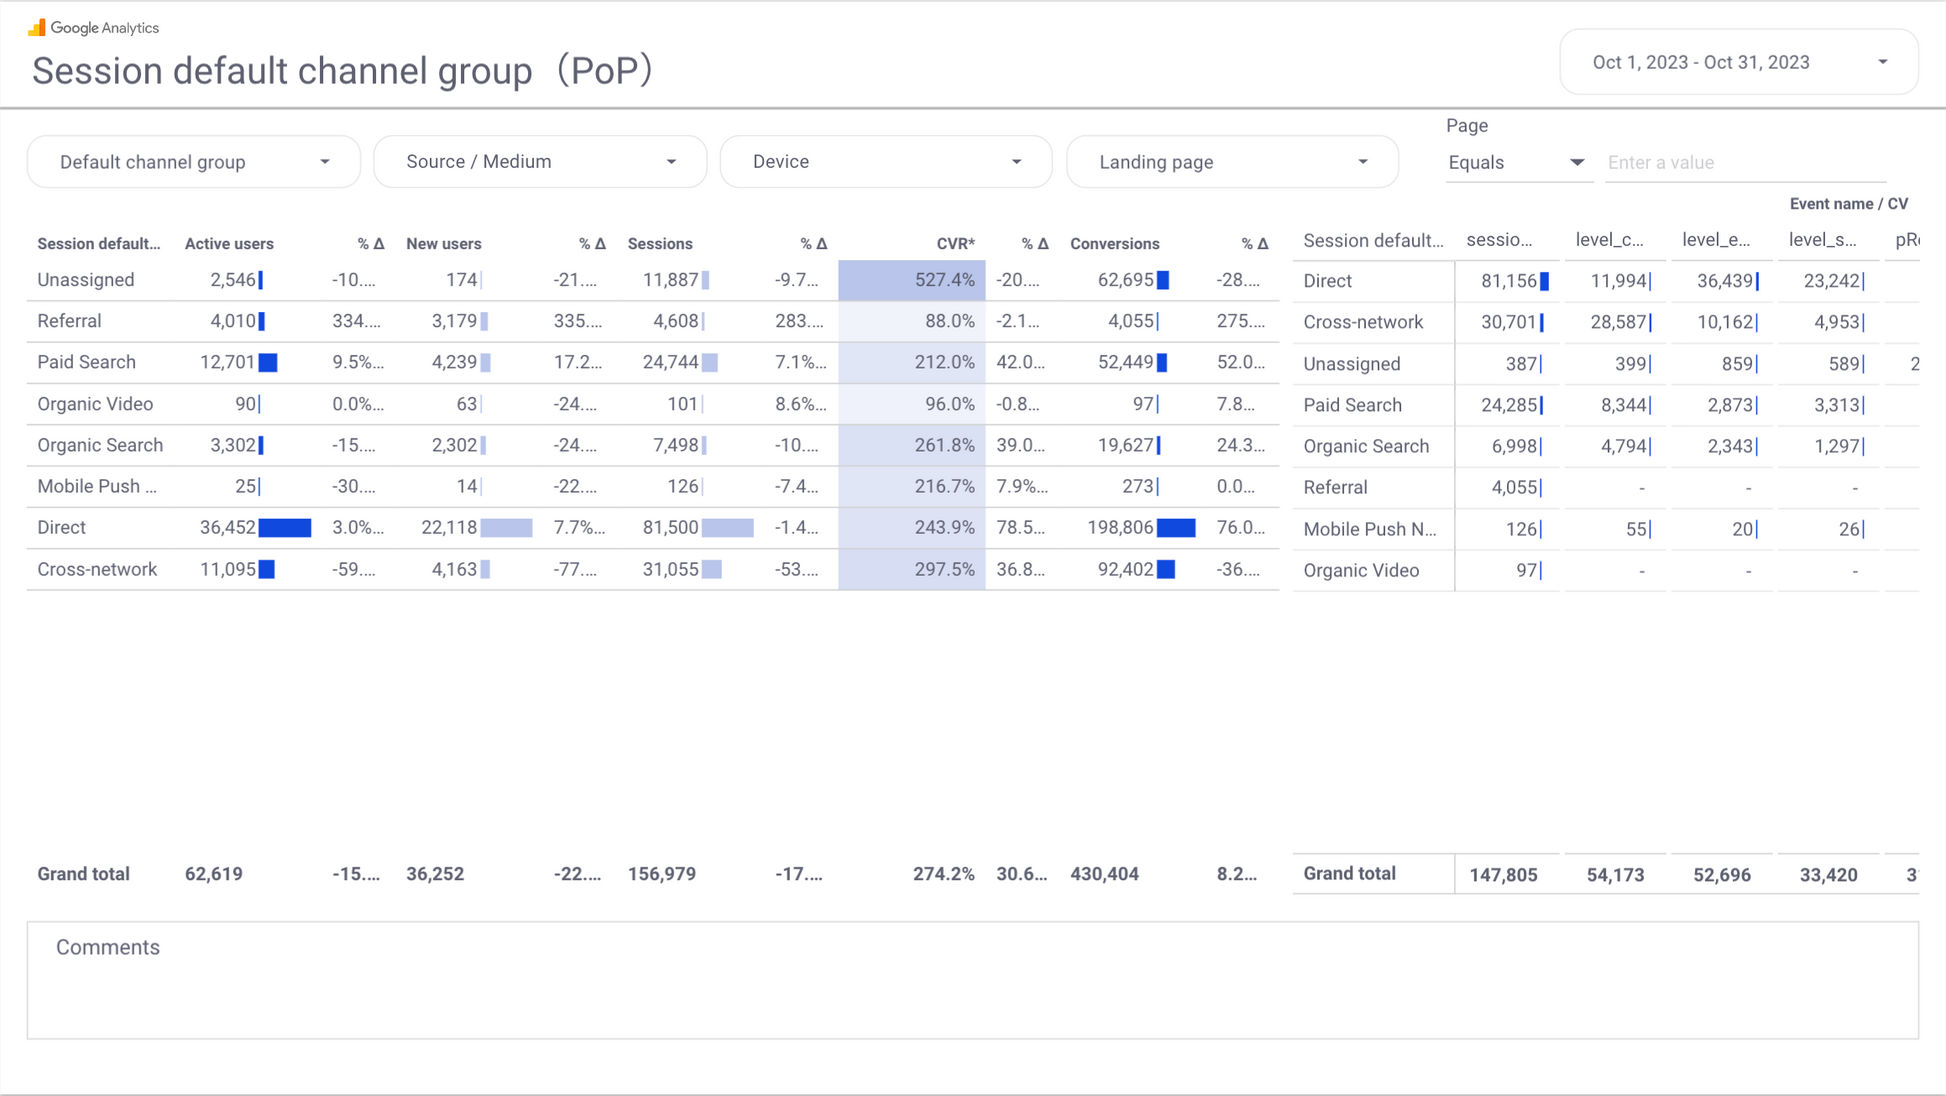Open Source / Medium filter dropdown
This screenshot has width=1946, height=1096.
(540, 162)
